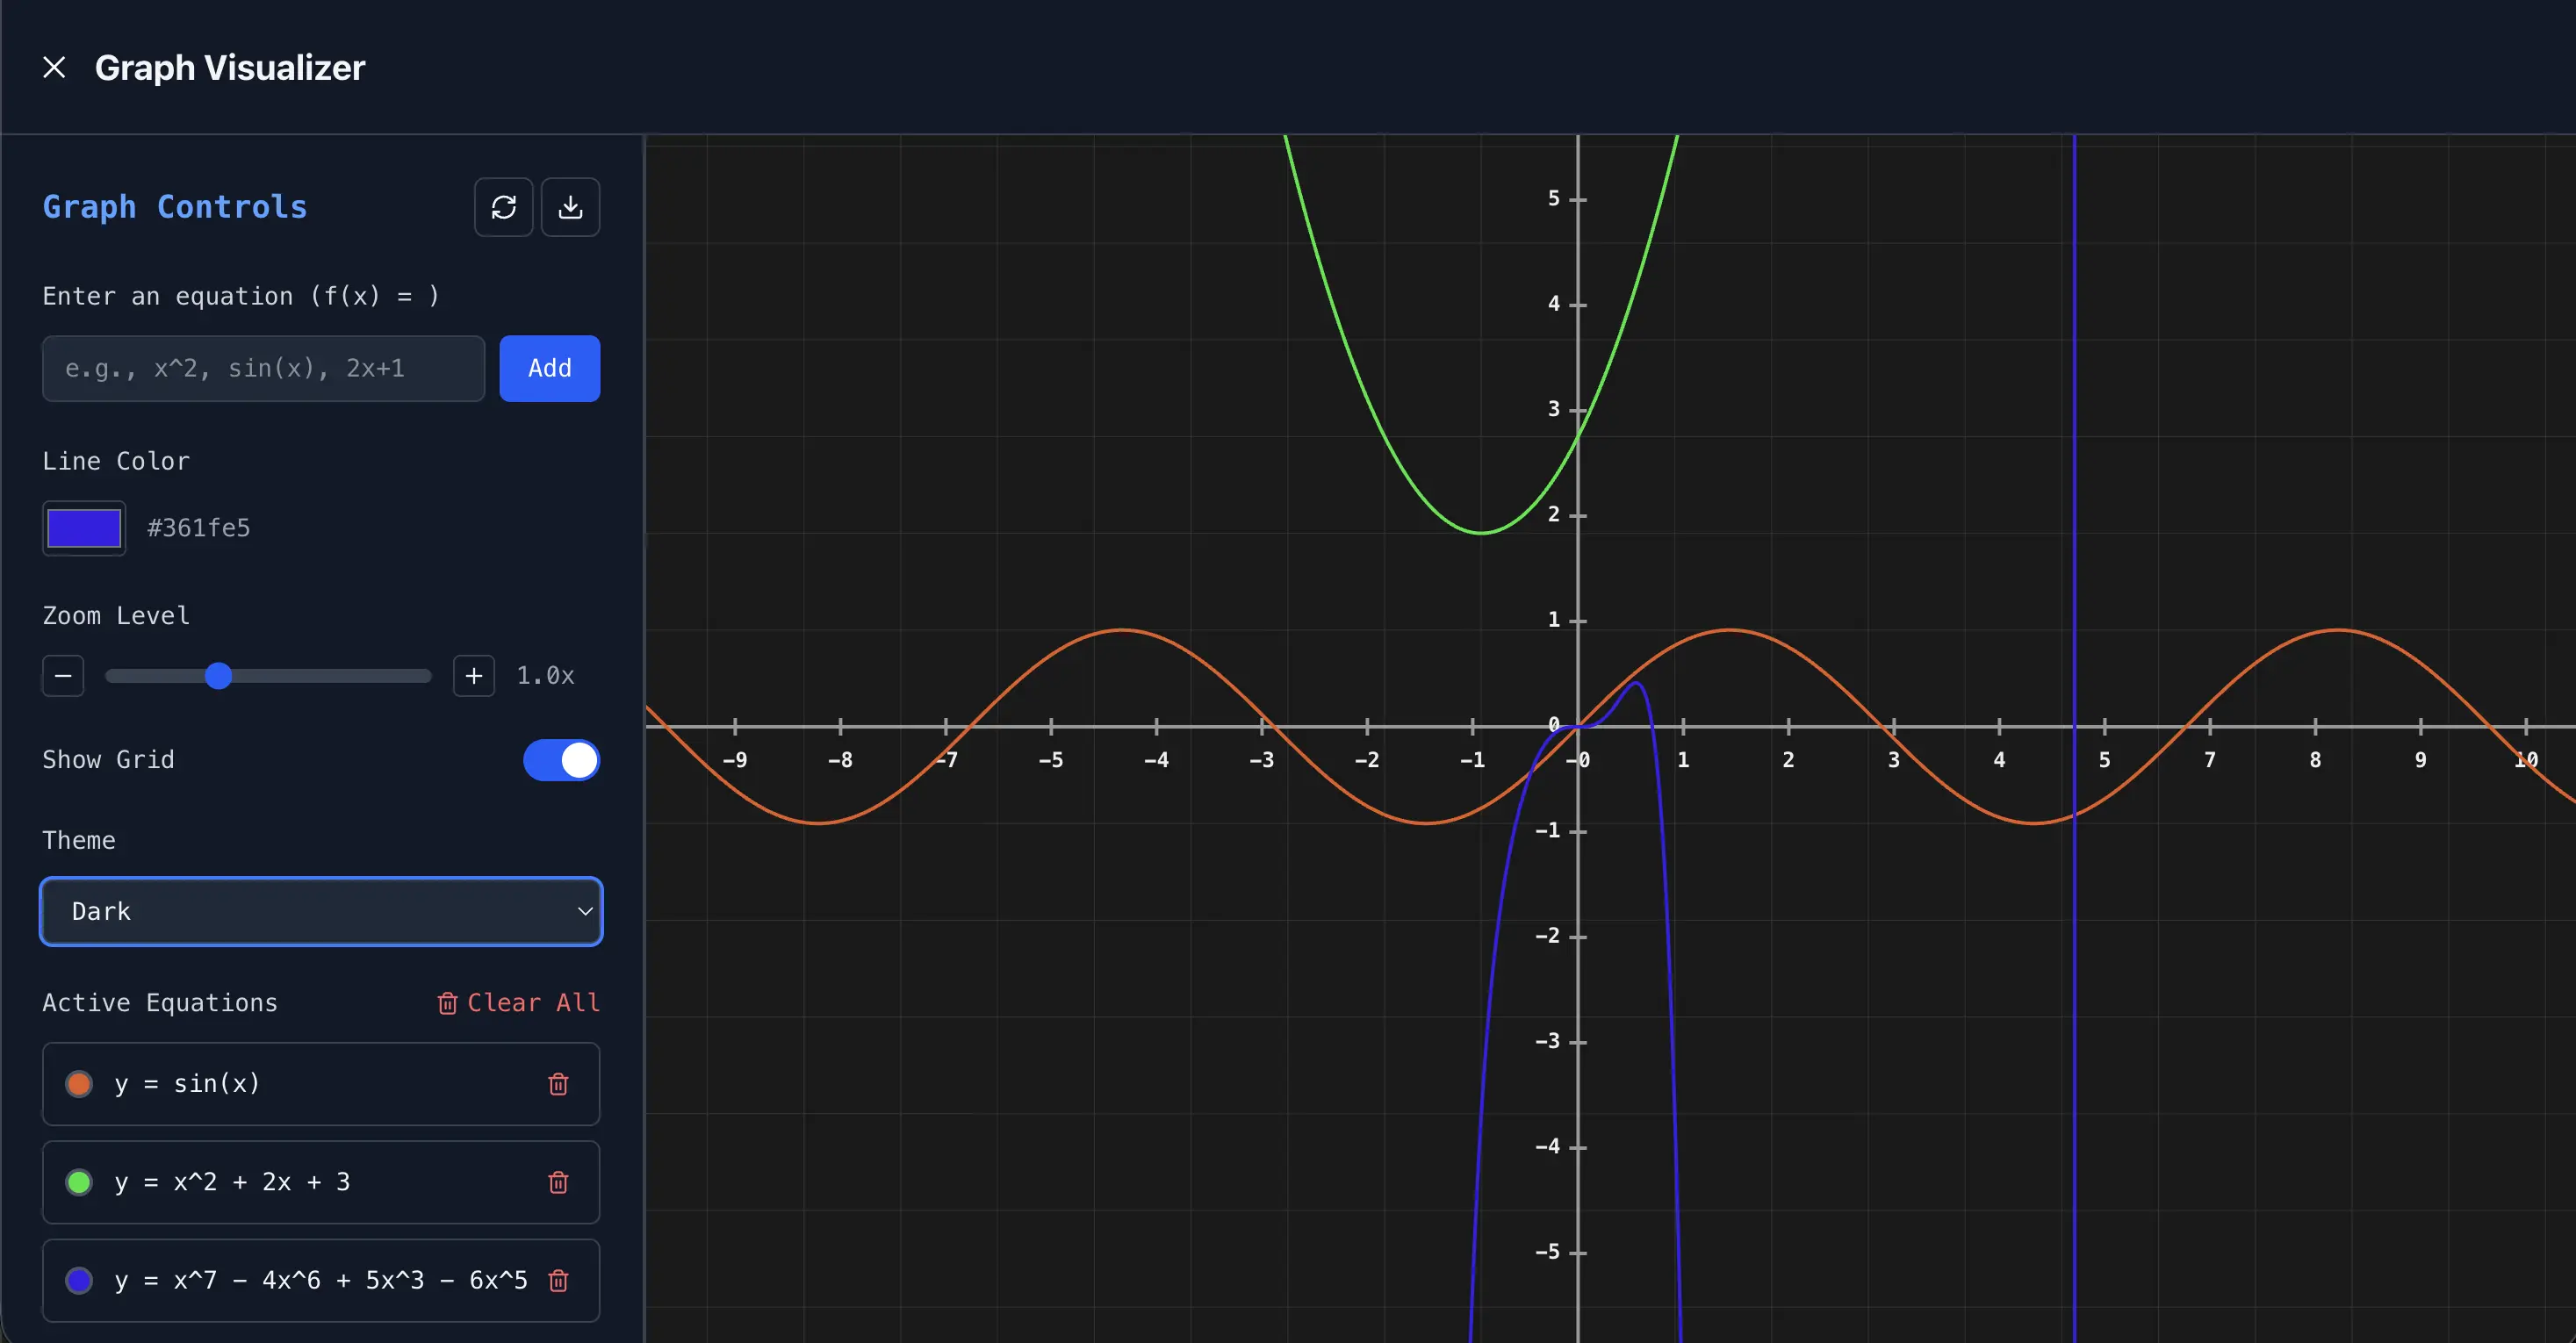Image resolution: width=2576 pixels, height=1343 pixels.
Task: Click the download graph icon
Action: point(571,207)
